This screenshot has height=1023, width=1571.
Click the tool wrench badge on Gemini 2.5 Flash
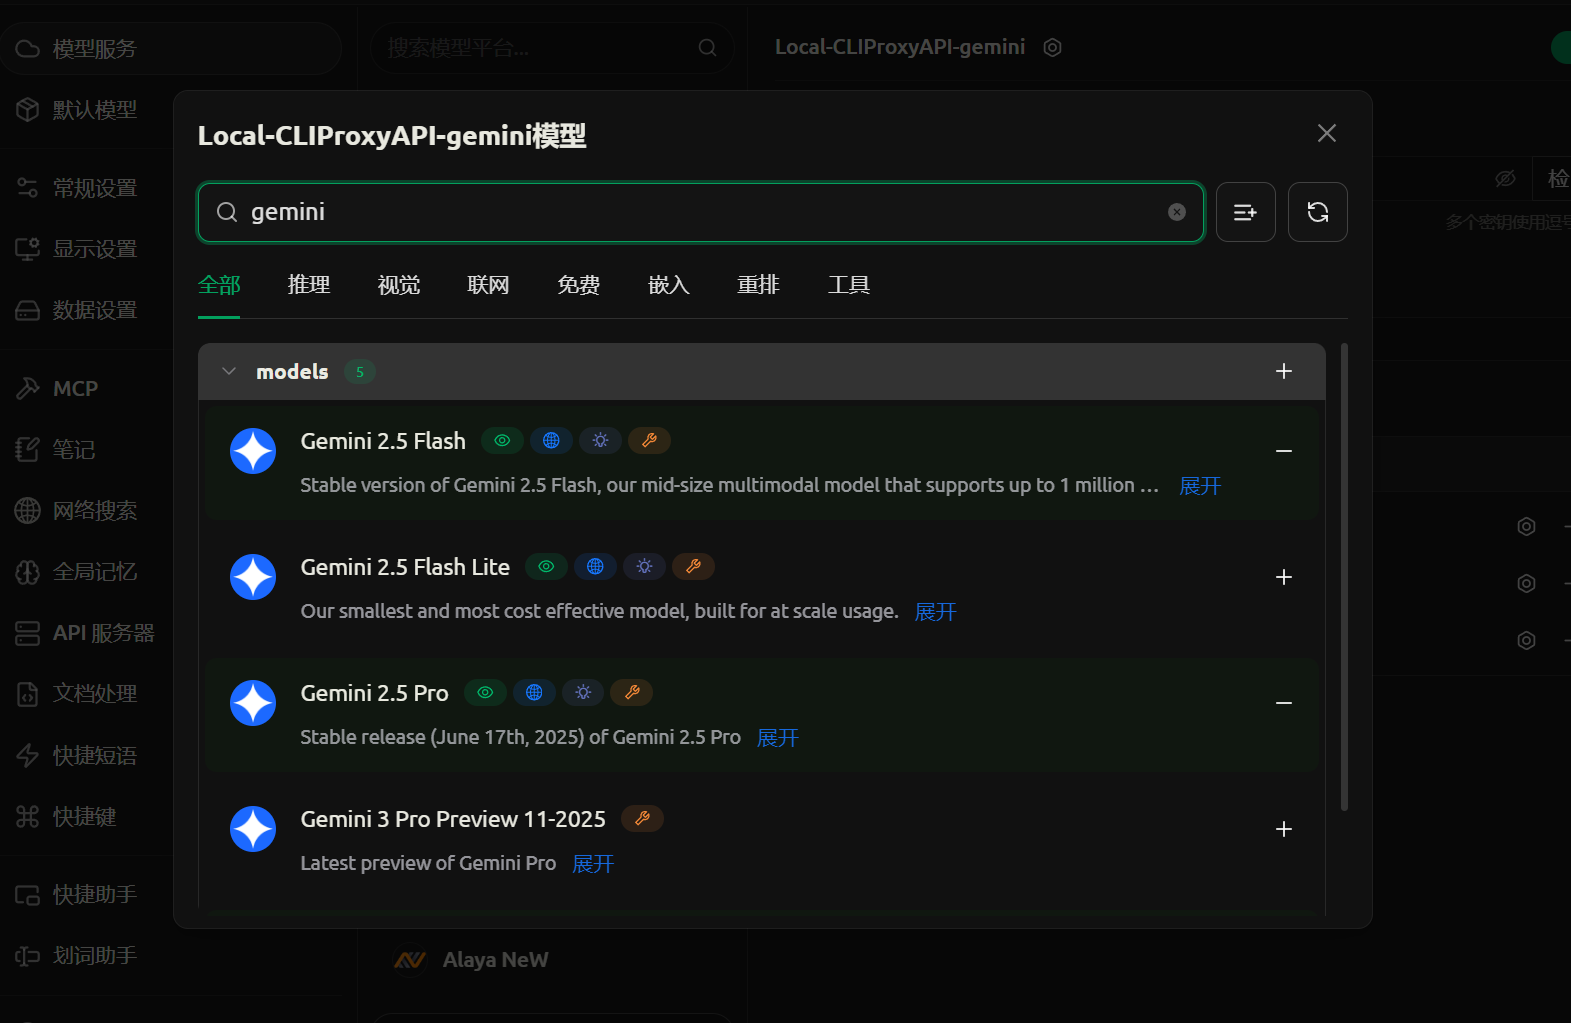coord(649,440)
